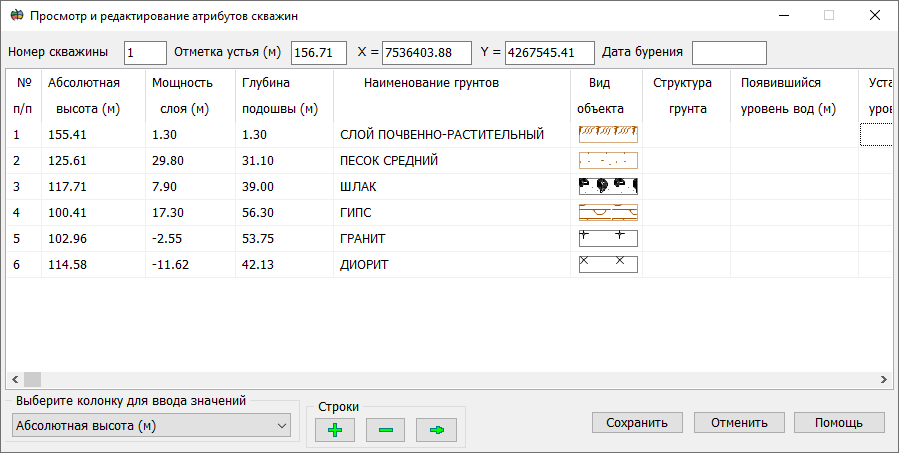The width and height of the screenshot is (899, 453).
Task: Select depth cell 53.75
Action: [284, 239]
